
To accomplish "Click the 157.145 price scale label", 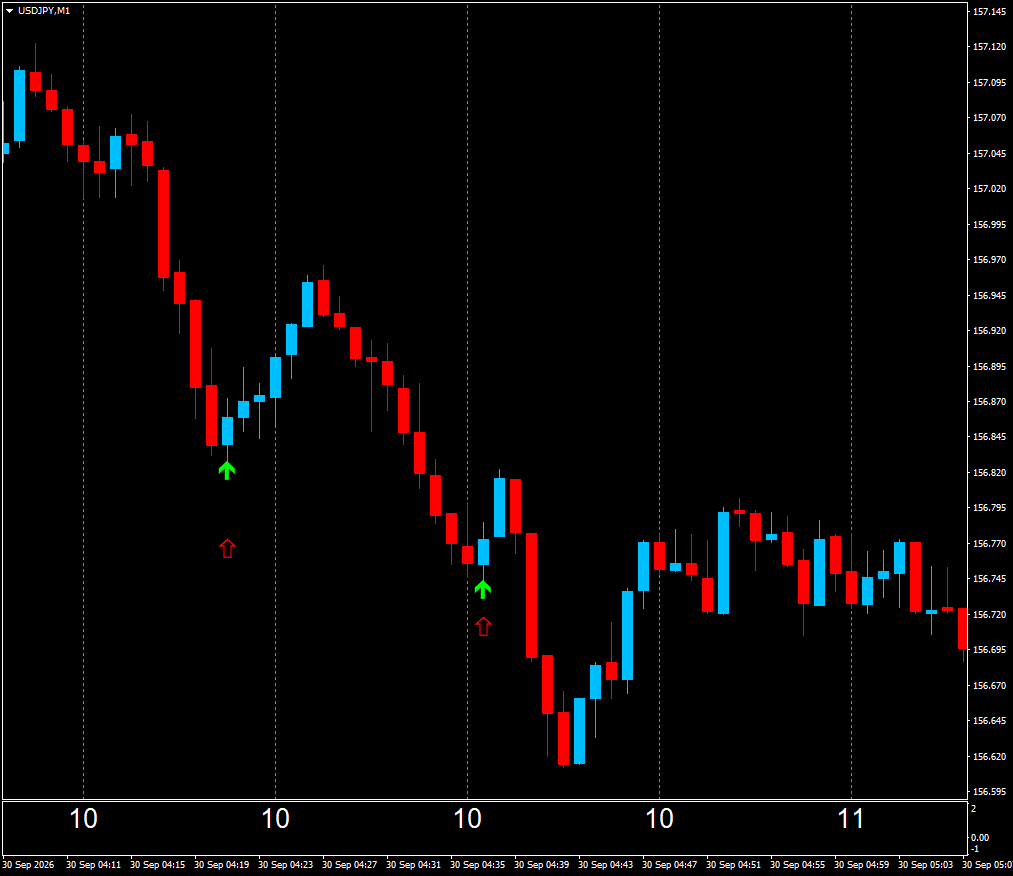I will [989, 12].
